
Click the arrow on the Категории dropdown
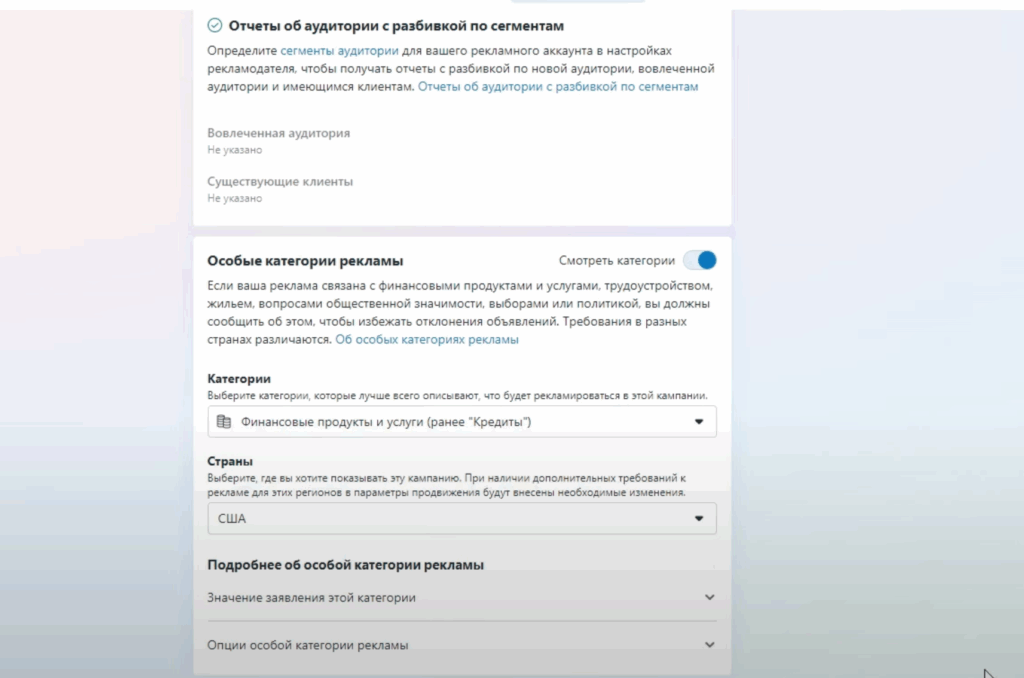click(x=699, y=422)
